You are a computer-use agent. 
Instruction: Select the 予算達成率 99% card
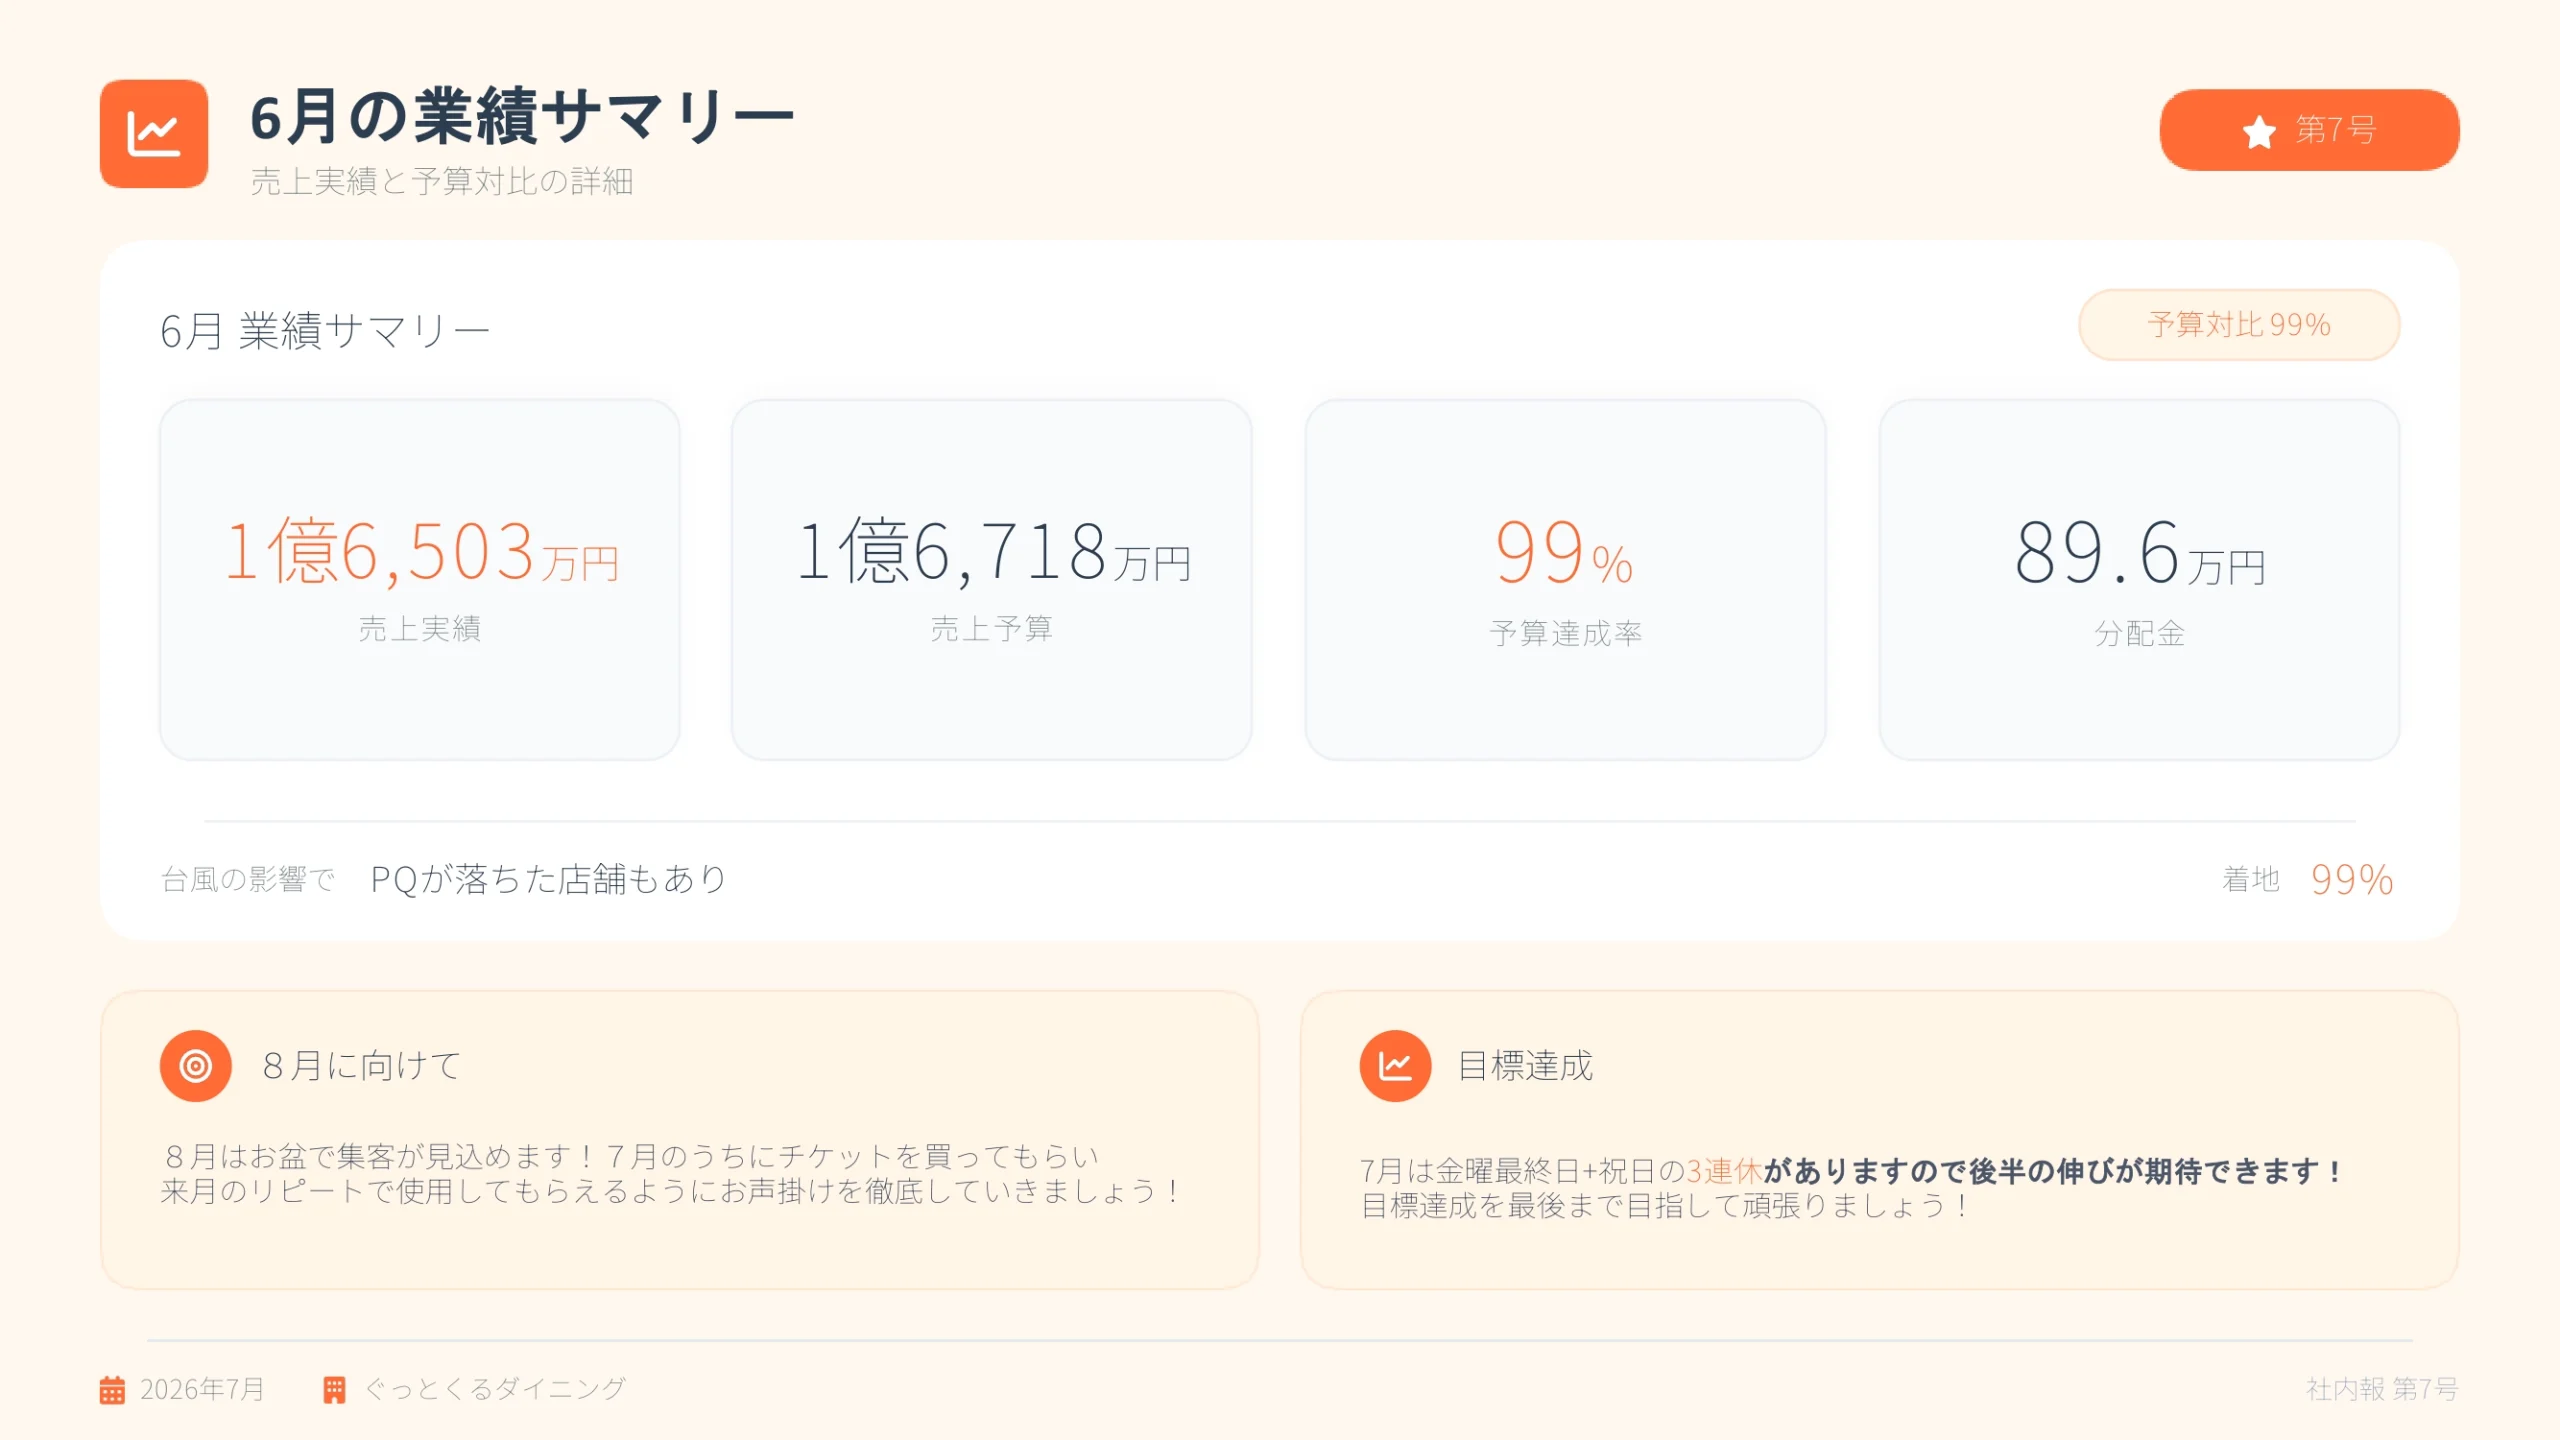click(x=1566, y=580)
